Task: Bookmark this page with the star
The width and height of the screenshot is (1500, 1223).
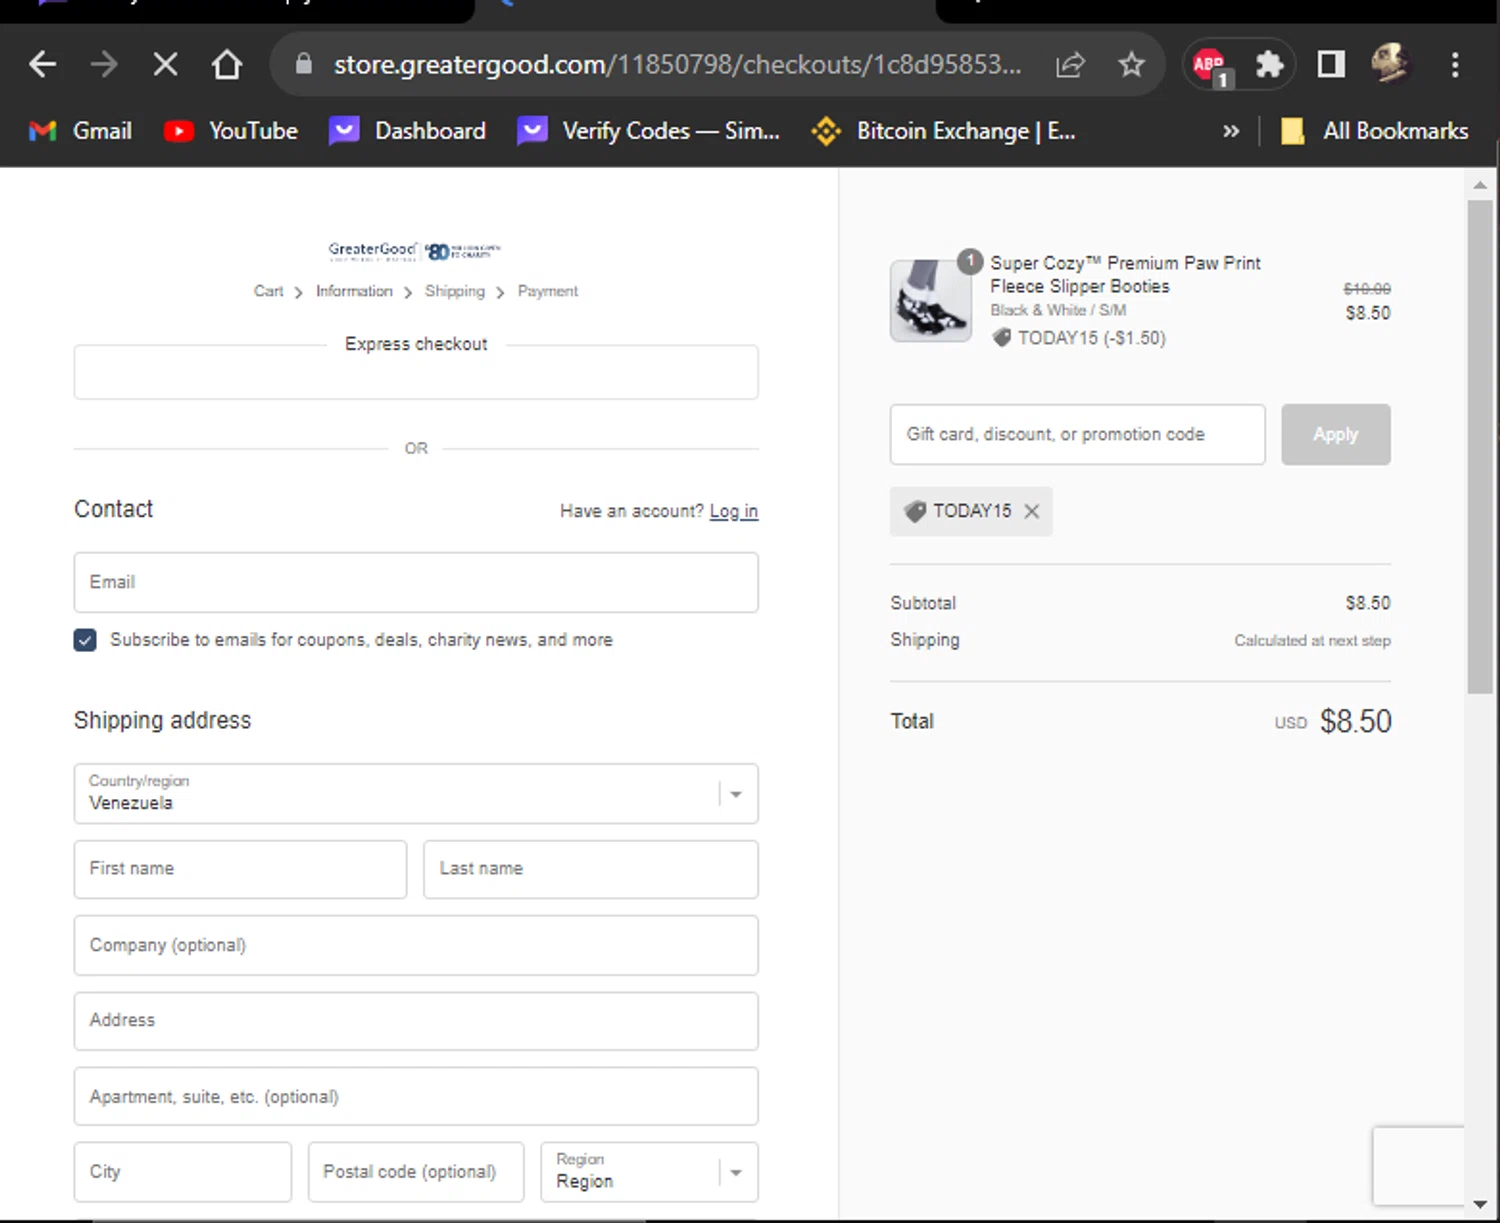Action: (1131, 65)
